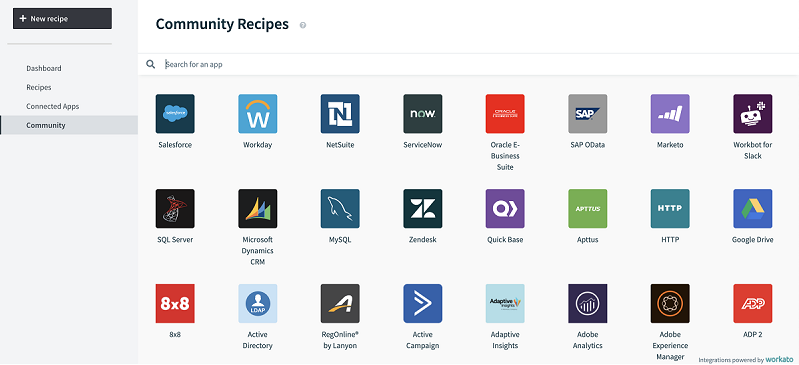Choose Adobe Experience Manager icon
Screen dimensions: 799x365
pyautogui.click(x=670, y=303)
